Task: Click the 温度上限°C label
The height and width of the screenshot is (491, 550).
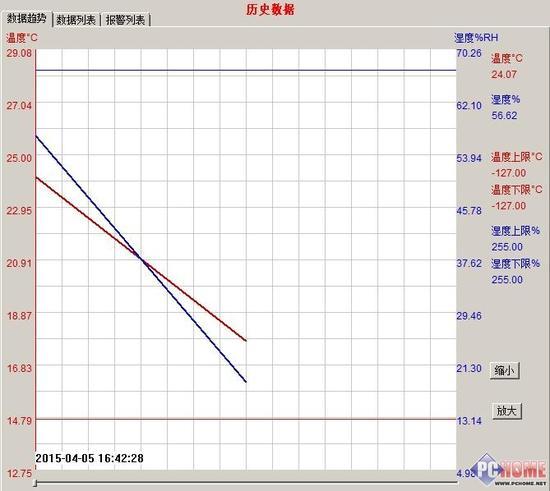Action: click(x=516, y=157)
